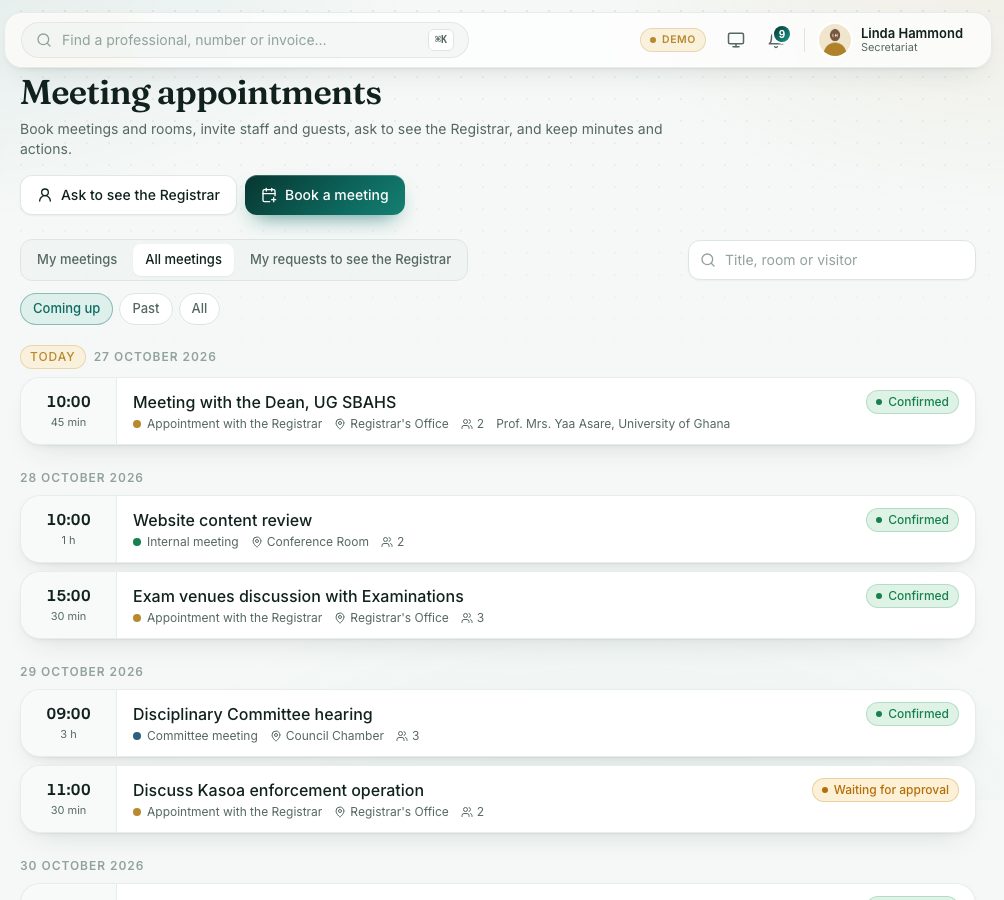Switch to My meetings tab
Viewport: 1004px width, 900px height.
(77, 259)
